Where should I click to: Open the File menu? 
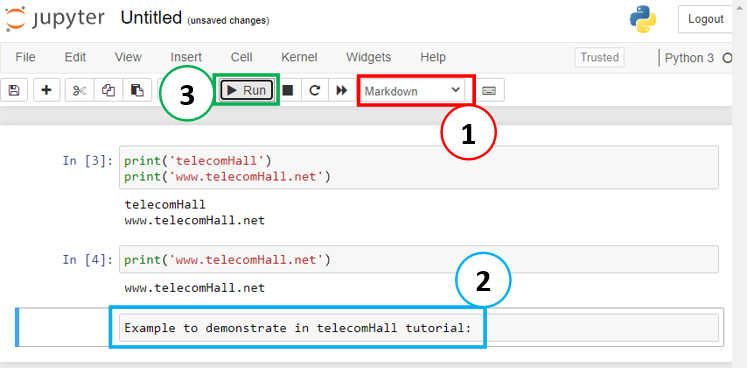25,57
